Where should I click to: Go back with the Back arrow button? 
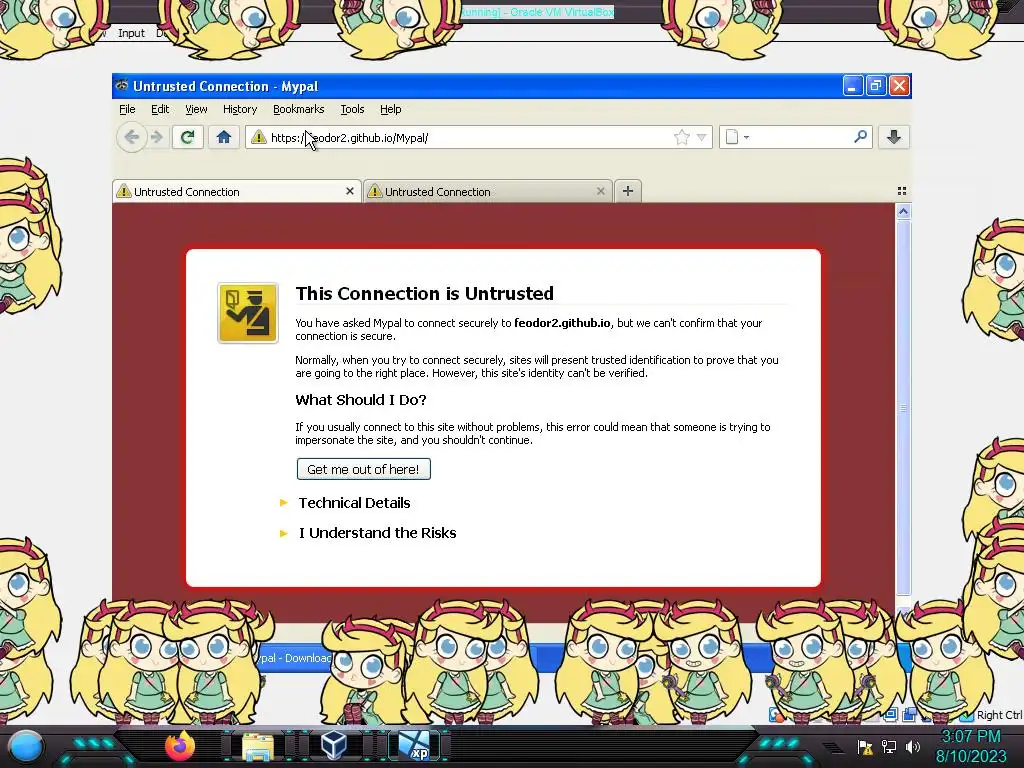132,137
